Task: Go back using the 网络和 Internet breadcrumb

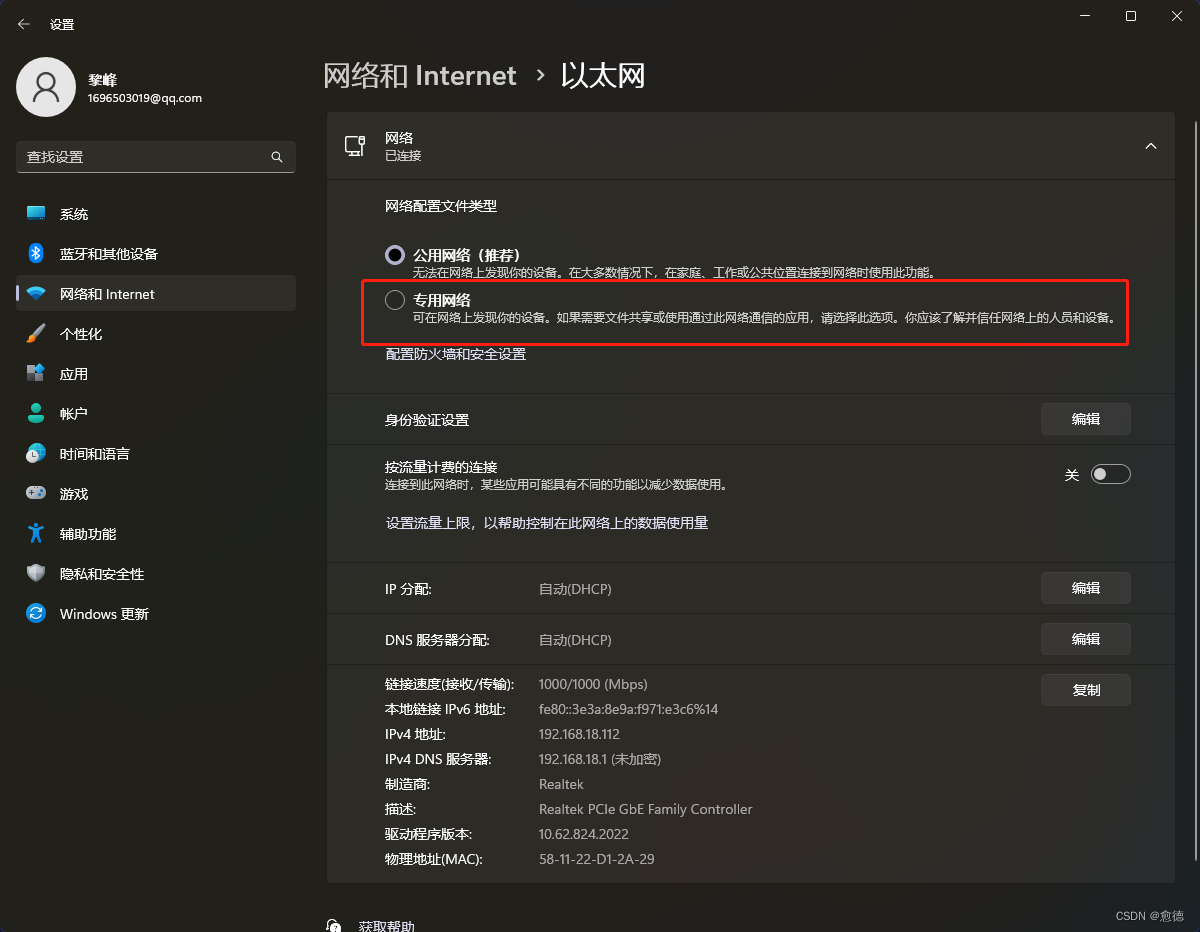Action: [x=420, y=75]
